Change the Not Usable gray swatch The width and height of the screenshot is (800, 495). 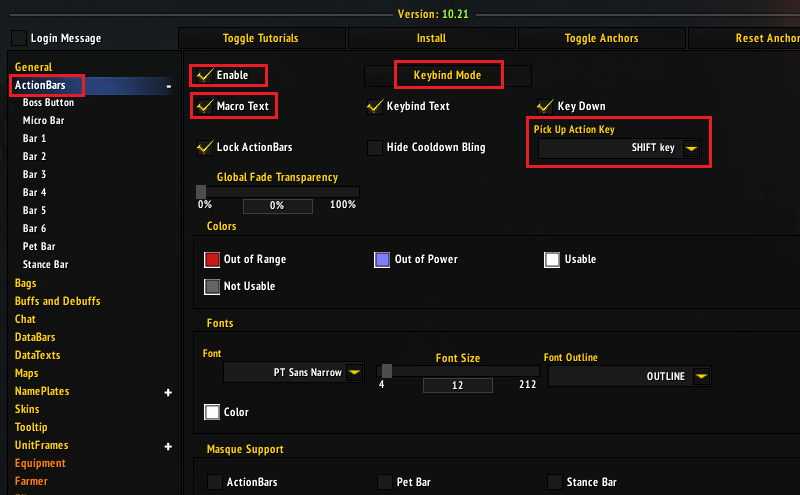click(212, 286)
